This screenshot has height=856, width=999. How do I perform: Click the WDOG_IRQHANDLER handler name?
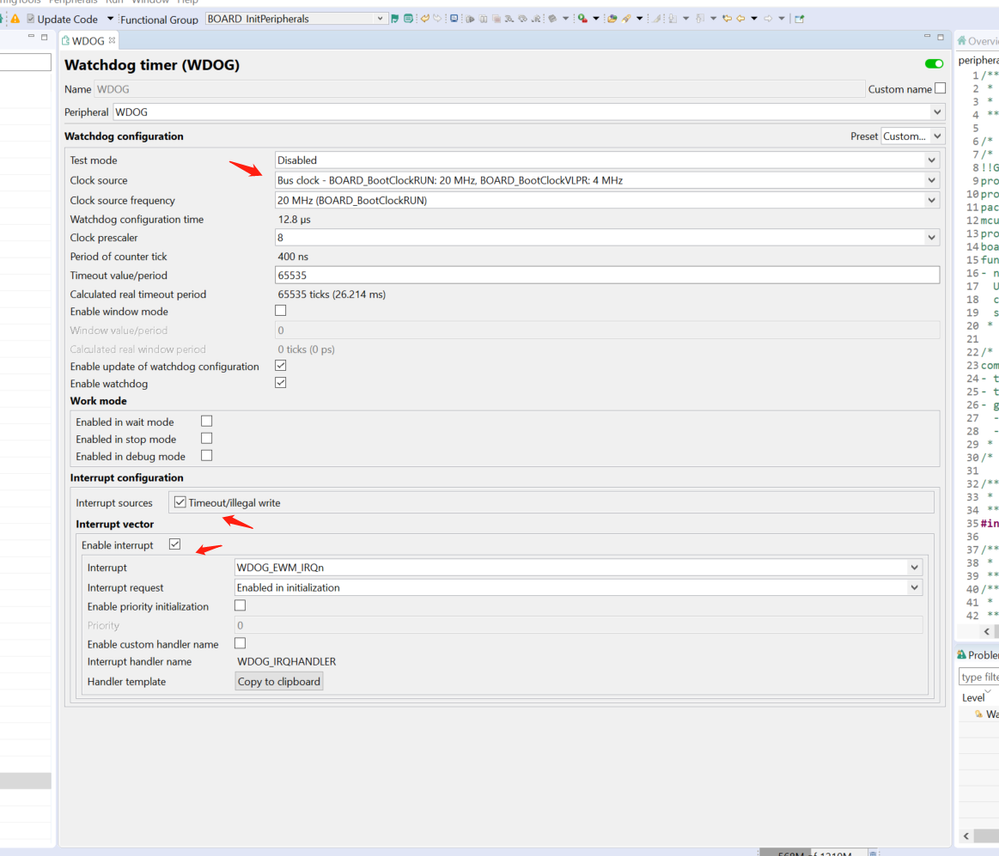tap(287, 662)
